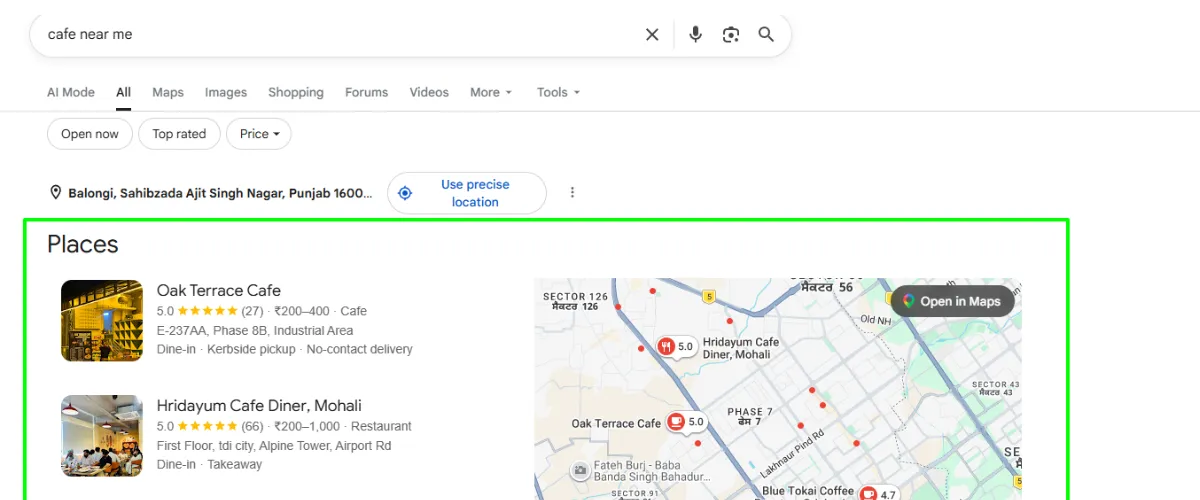Switch to AI Mode tab
1200x500 pixels.
[x=71, y=92]
